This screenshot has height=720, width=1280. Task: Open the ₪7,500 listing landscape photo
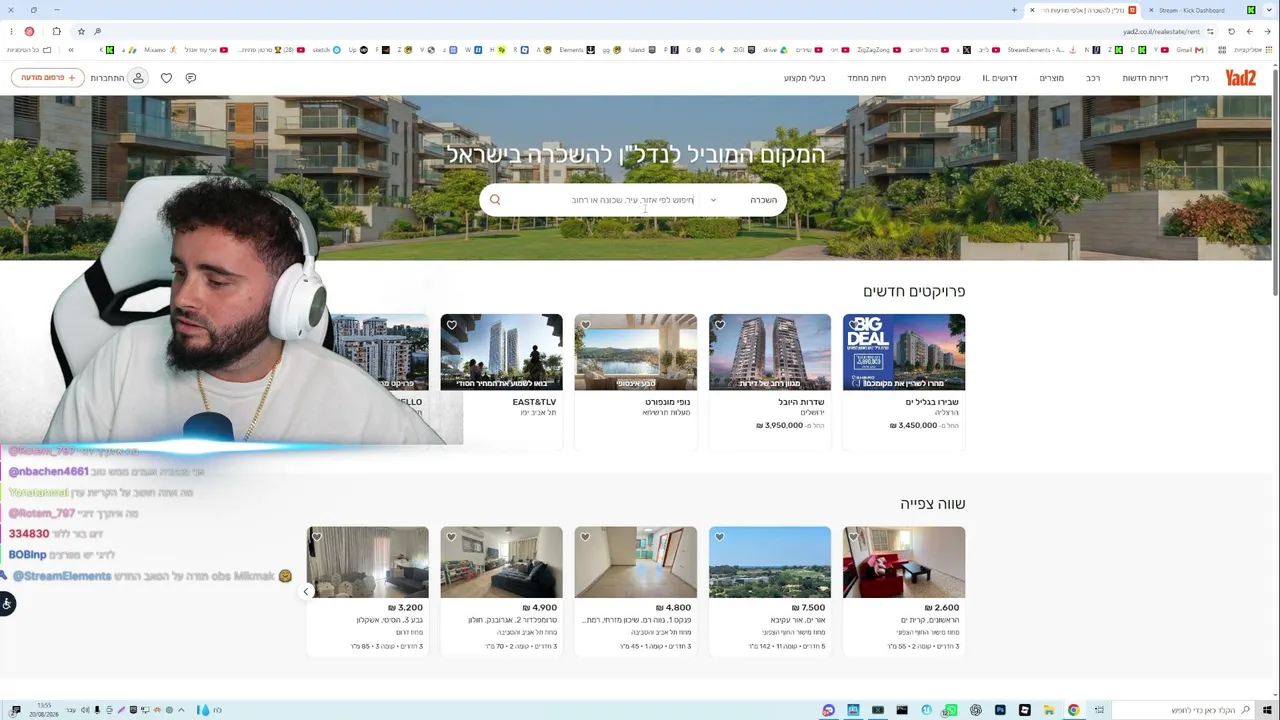click(x=770, y=562)
